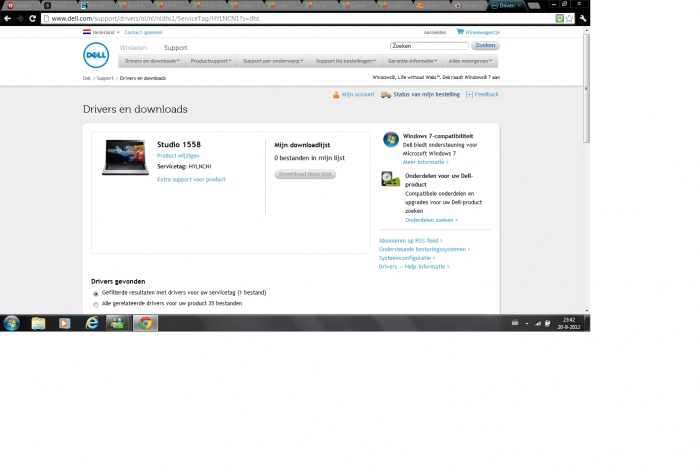Click the keyboard tray icon

click(x=515, y=323)
